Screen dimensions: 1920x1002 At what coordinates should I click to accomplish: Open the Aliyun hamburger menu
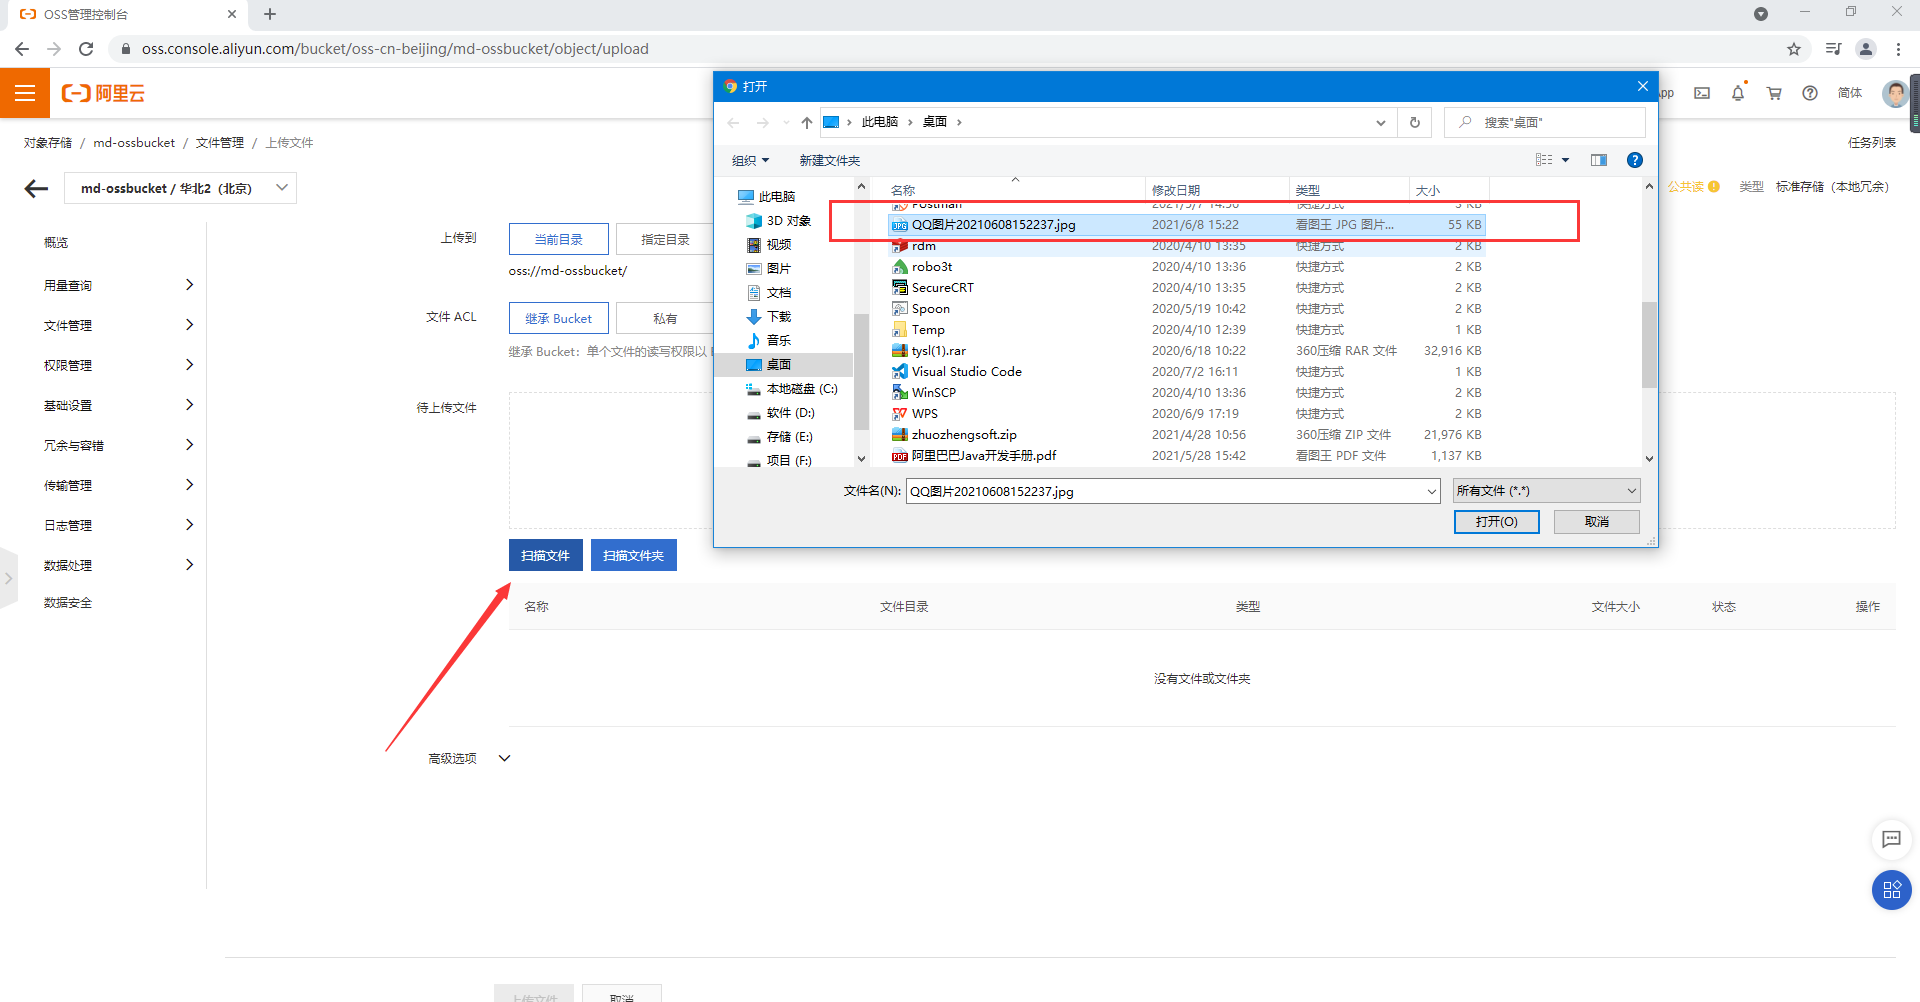(25, 93)
